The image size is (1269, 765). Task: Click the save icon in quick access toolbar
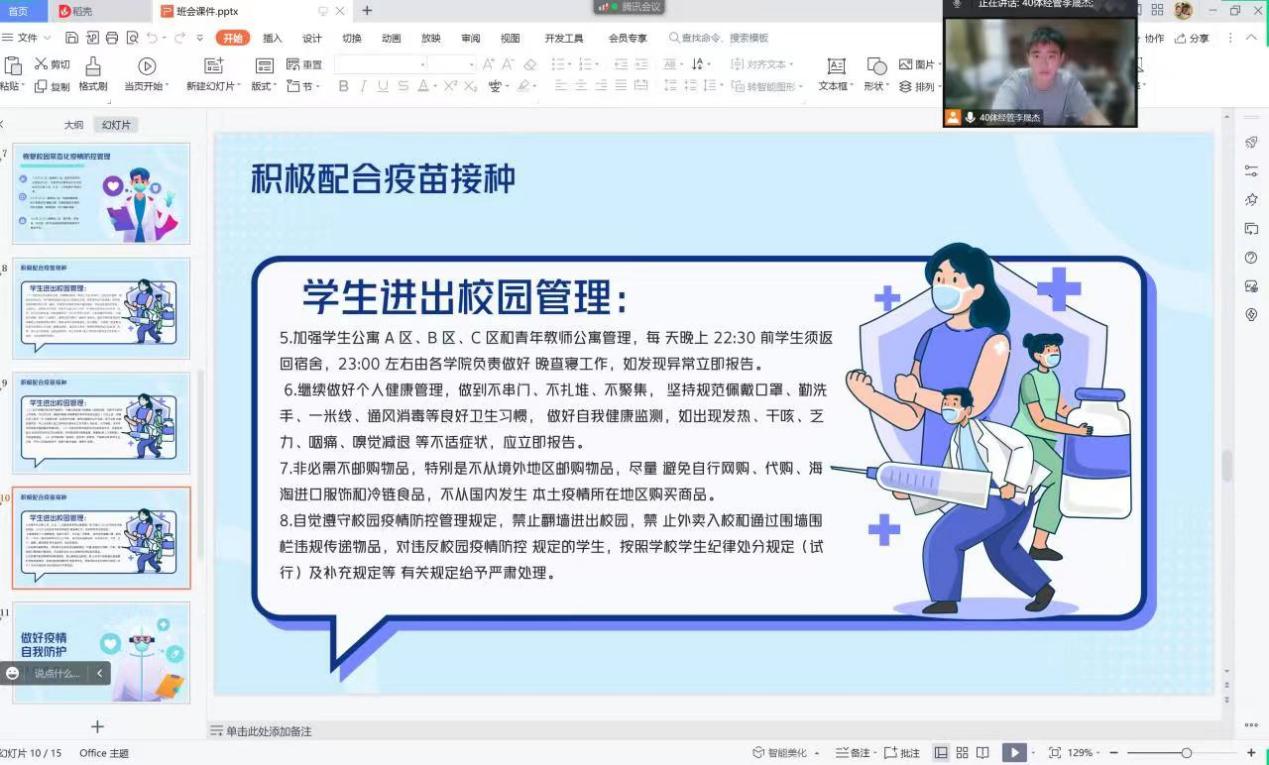(x=72, y=38)
